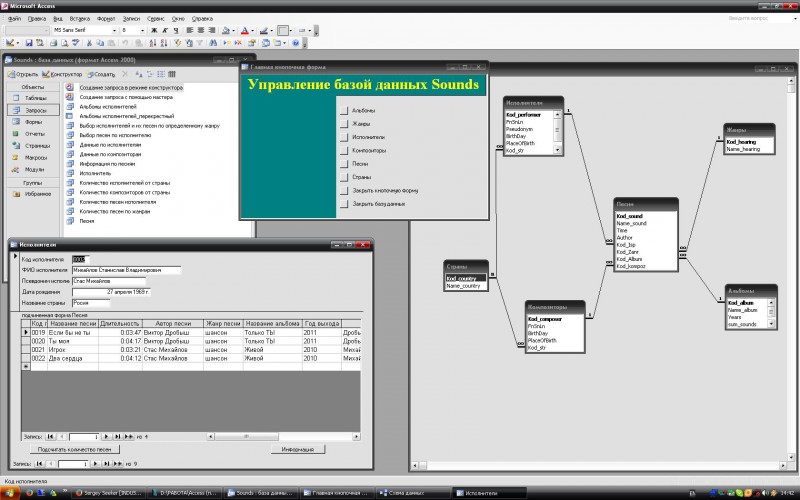The width and height of the screenshot is (800, 500).
Task: Open the Вставка menu
Action: coord(80,19)
